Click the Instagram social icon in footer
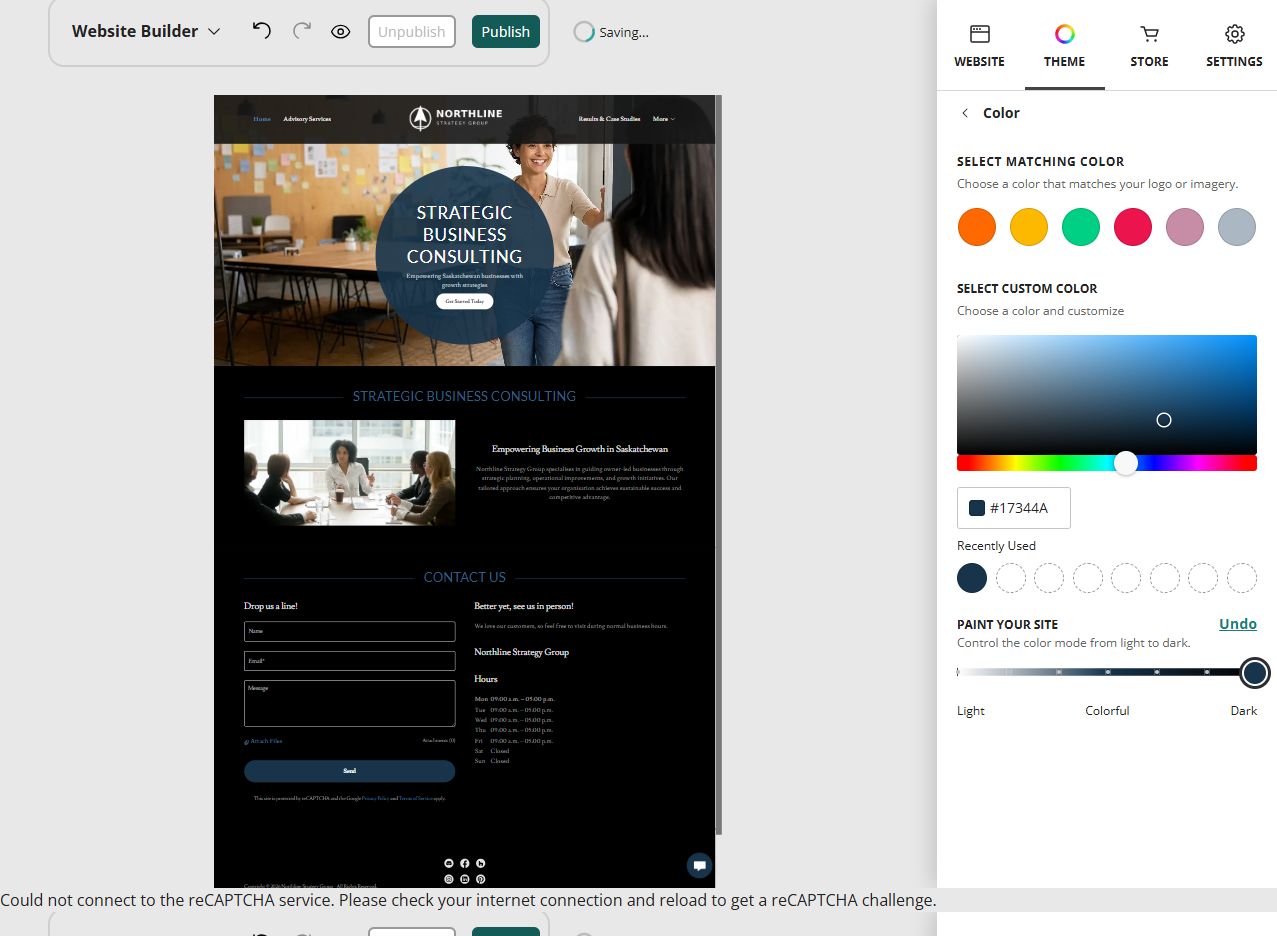 448,879
